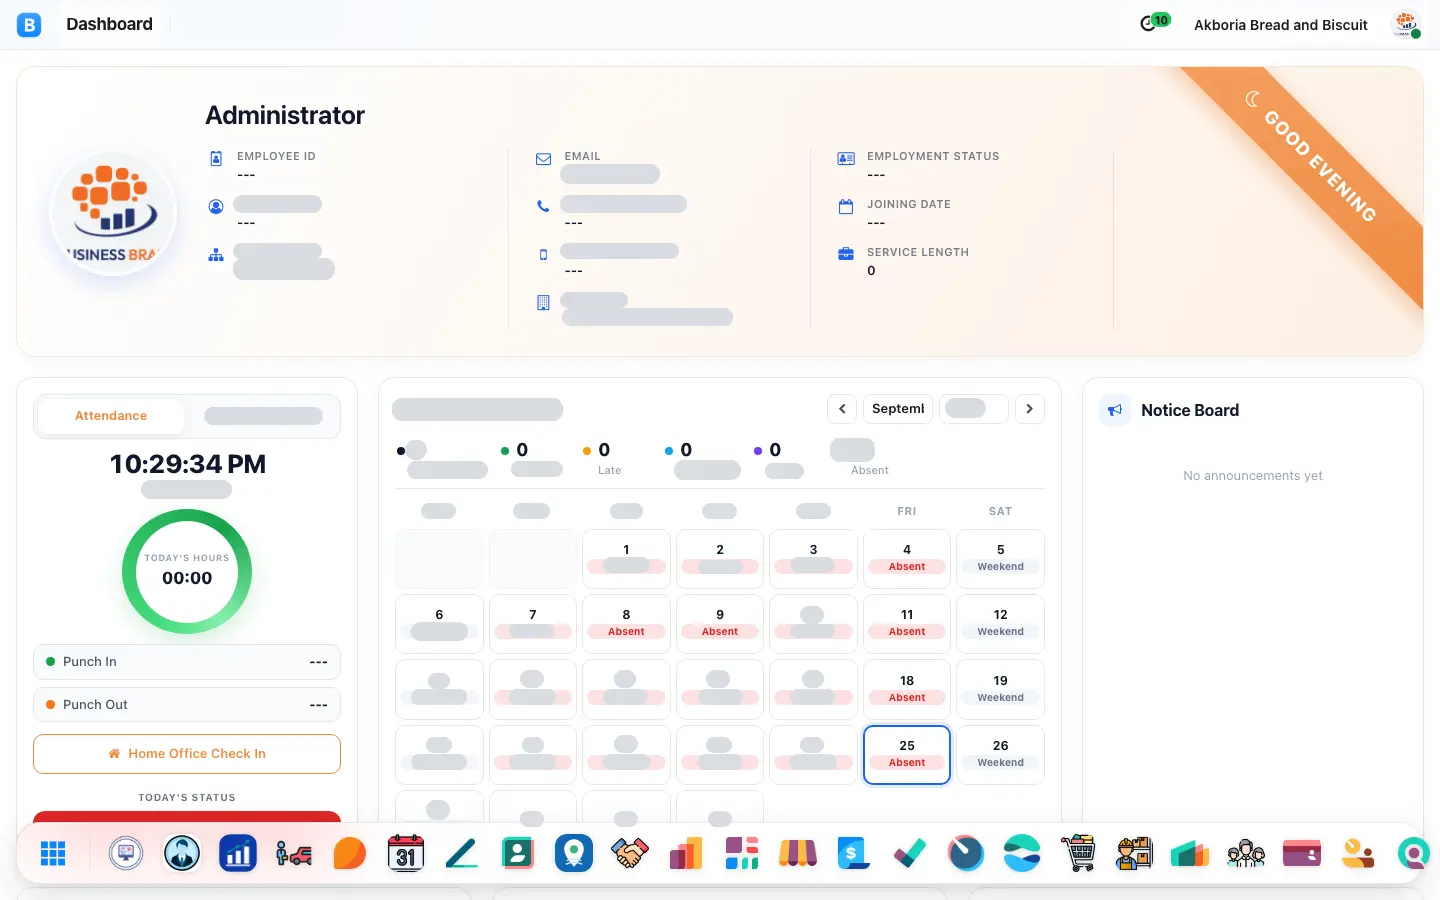Open the dollar invoice app icon
The image size is (1440, 900).
point(854,853)
